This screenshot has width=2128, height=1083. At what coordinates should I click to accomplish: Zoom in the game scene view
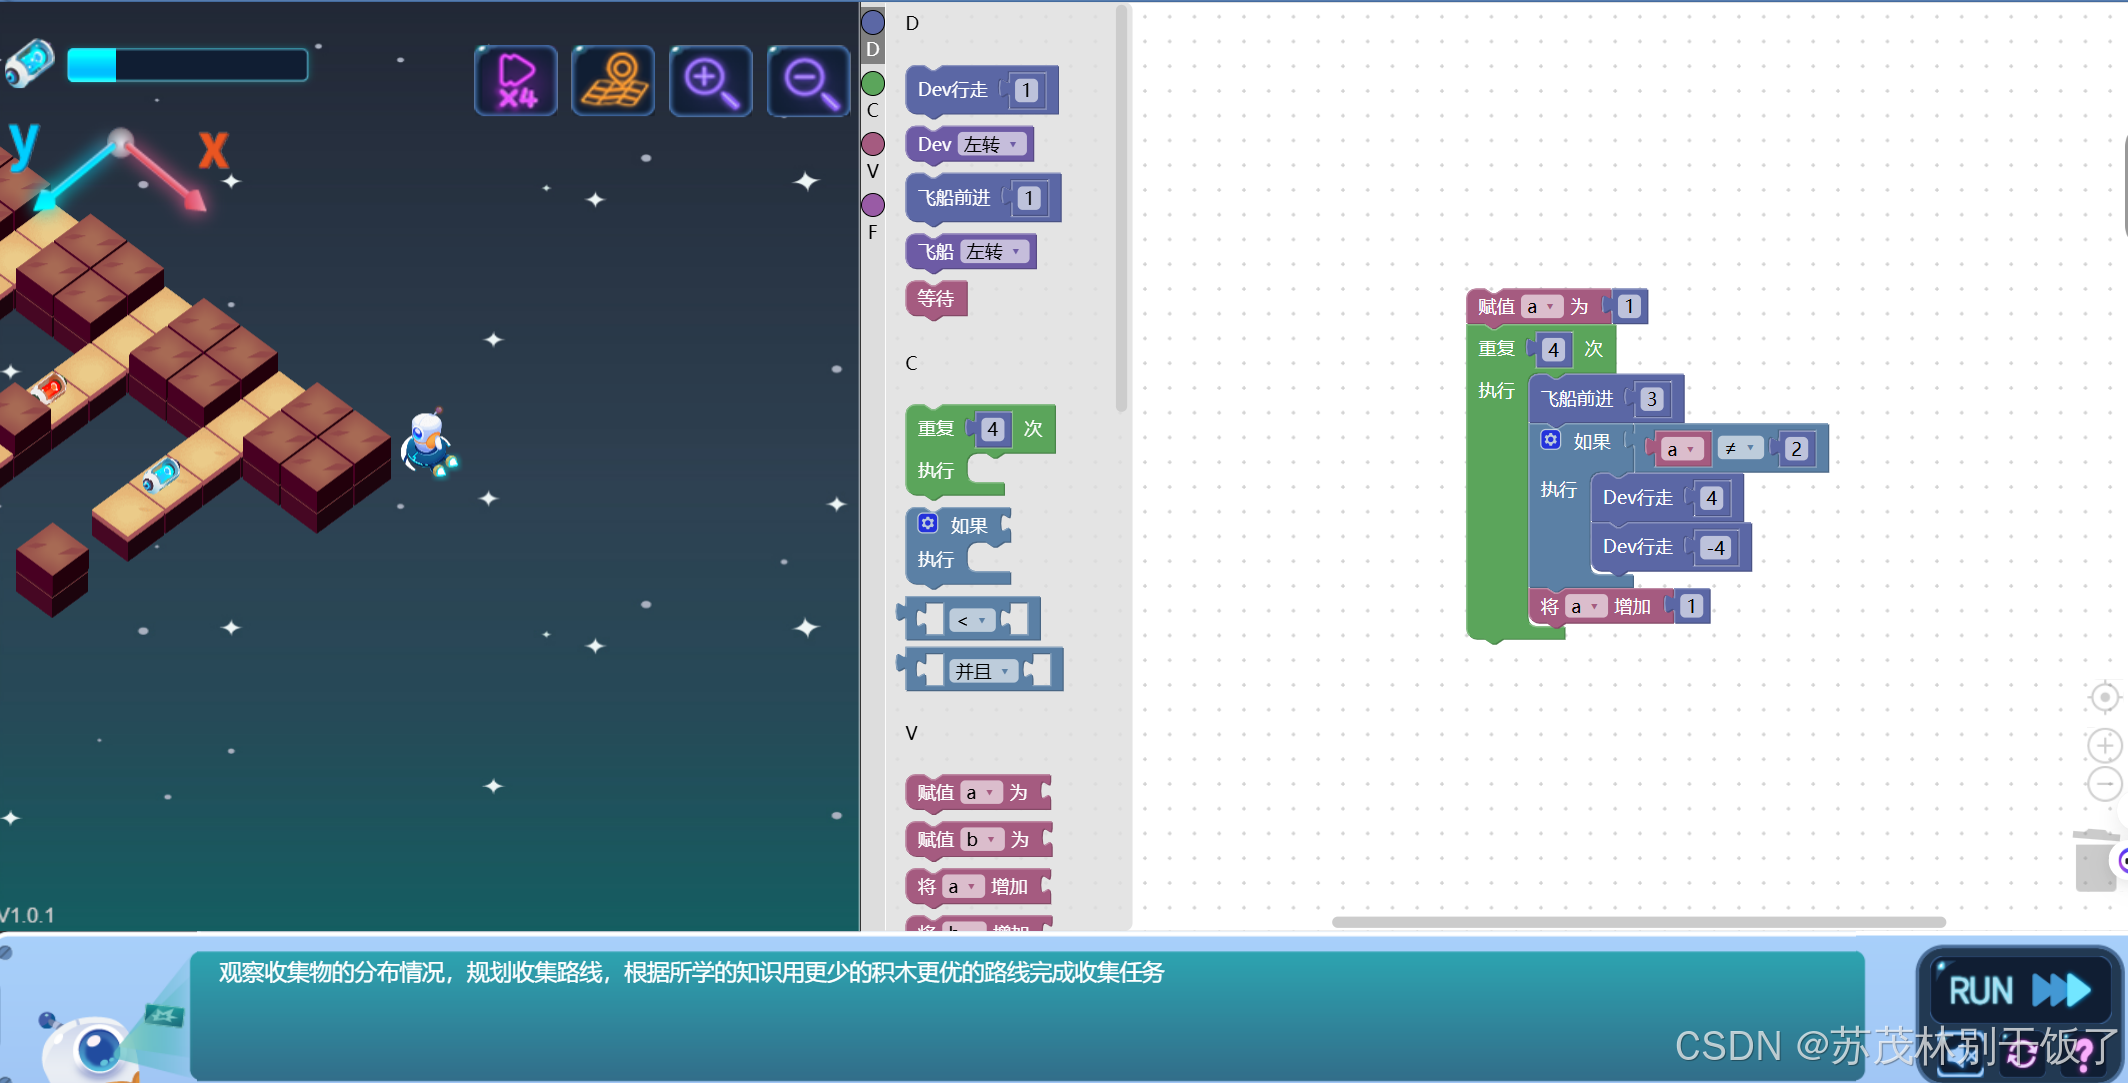710,81
